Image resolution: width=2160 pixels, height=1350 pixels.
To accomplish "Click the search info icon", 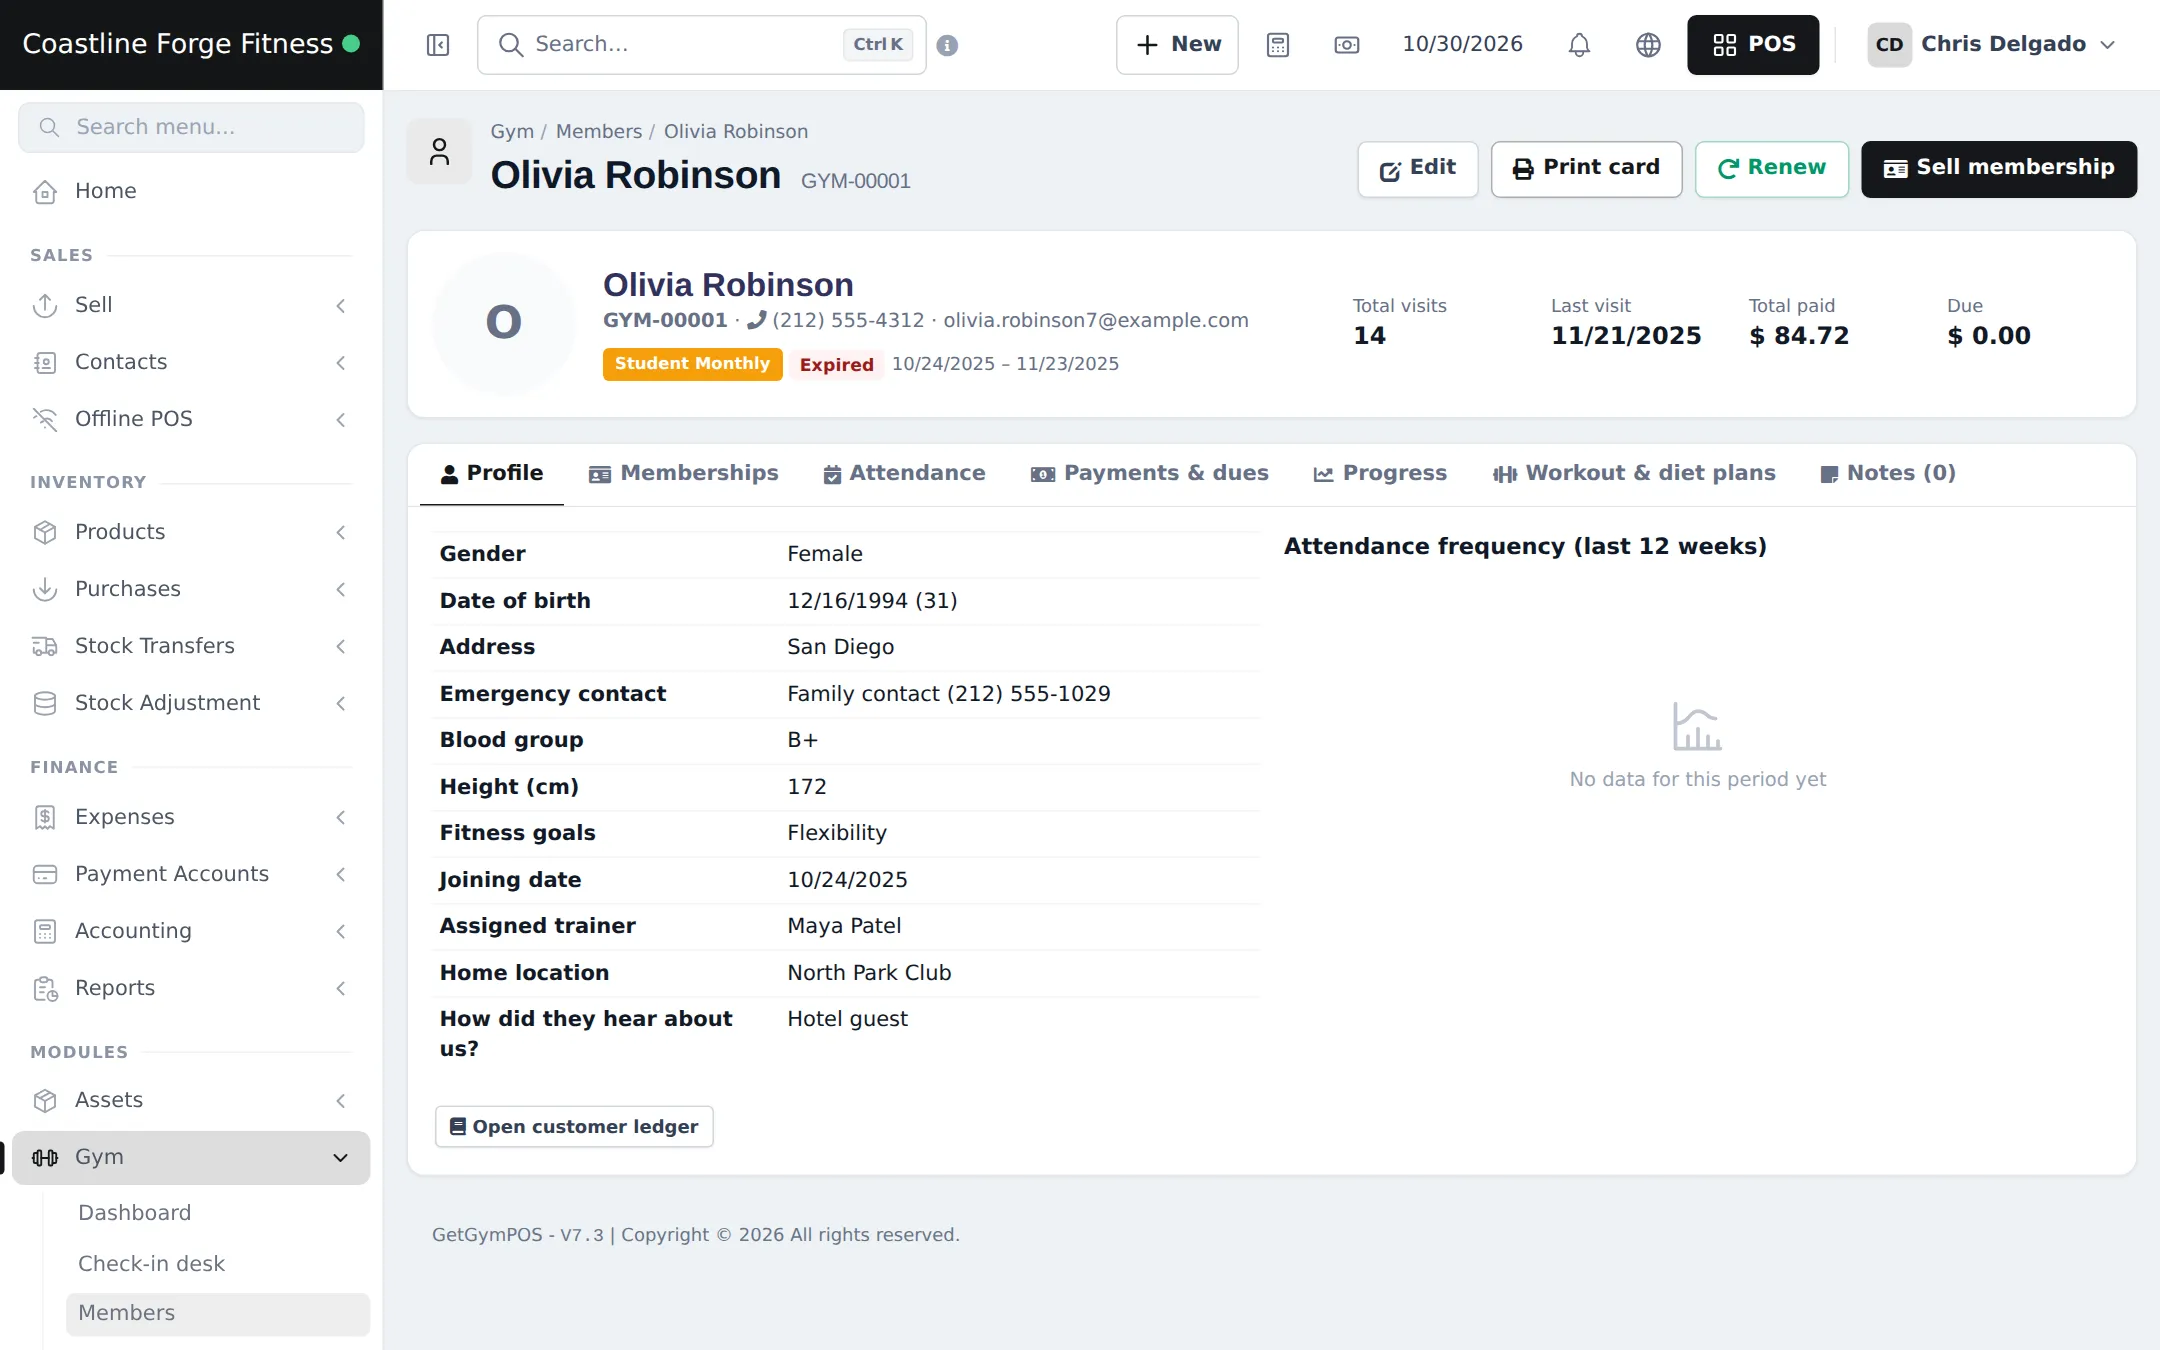I will click(x=947, y=45).
